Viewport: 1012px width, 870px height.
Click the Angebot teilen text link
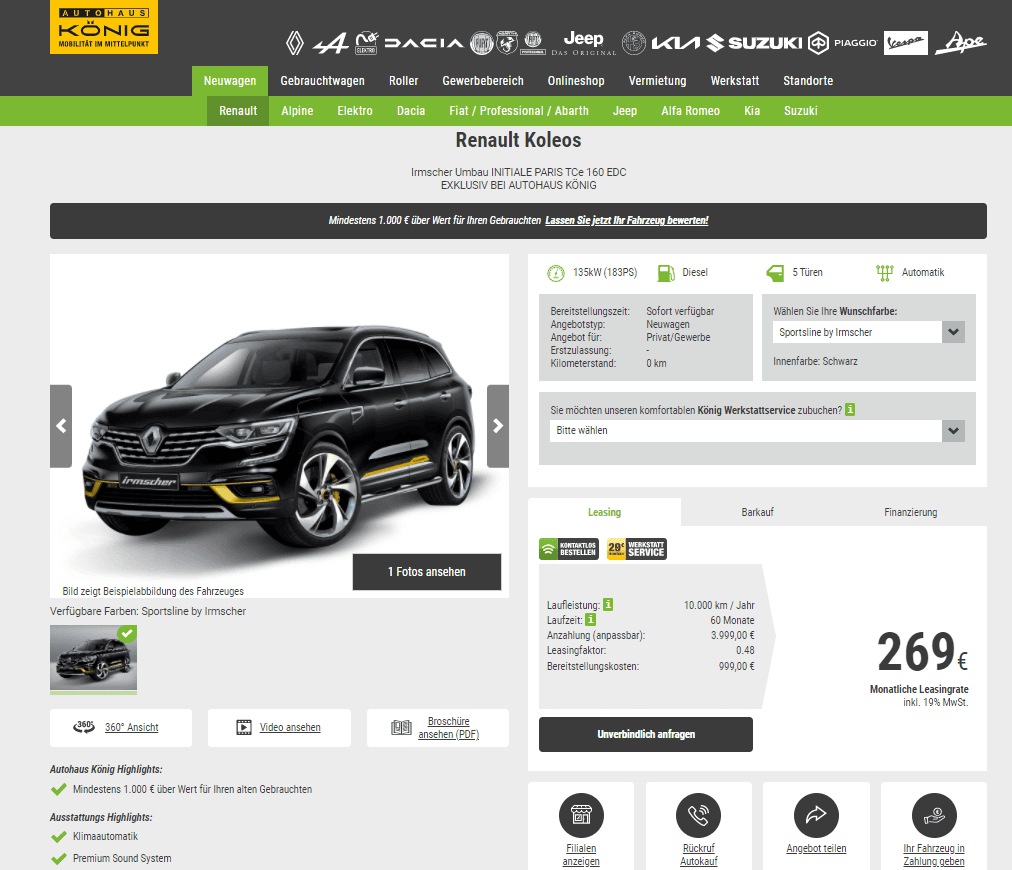point(816,848)
